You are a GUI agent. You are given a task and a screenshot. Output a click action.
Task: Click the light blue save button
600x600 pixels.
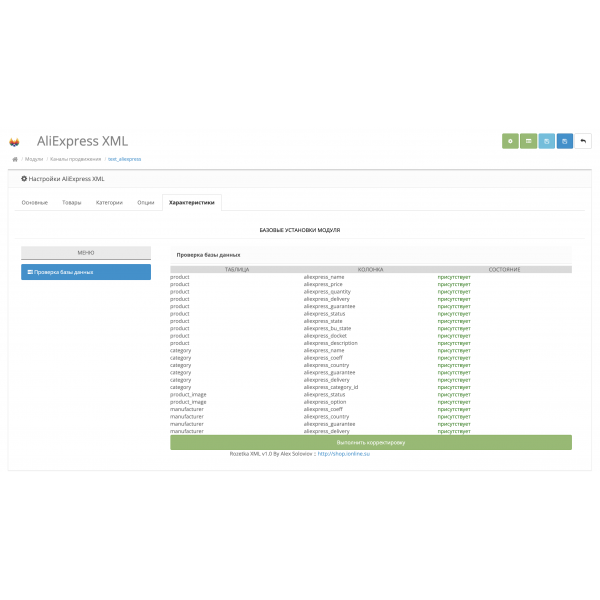[546, 141]
